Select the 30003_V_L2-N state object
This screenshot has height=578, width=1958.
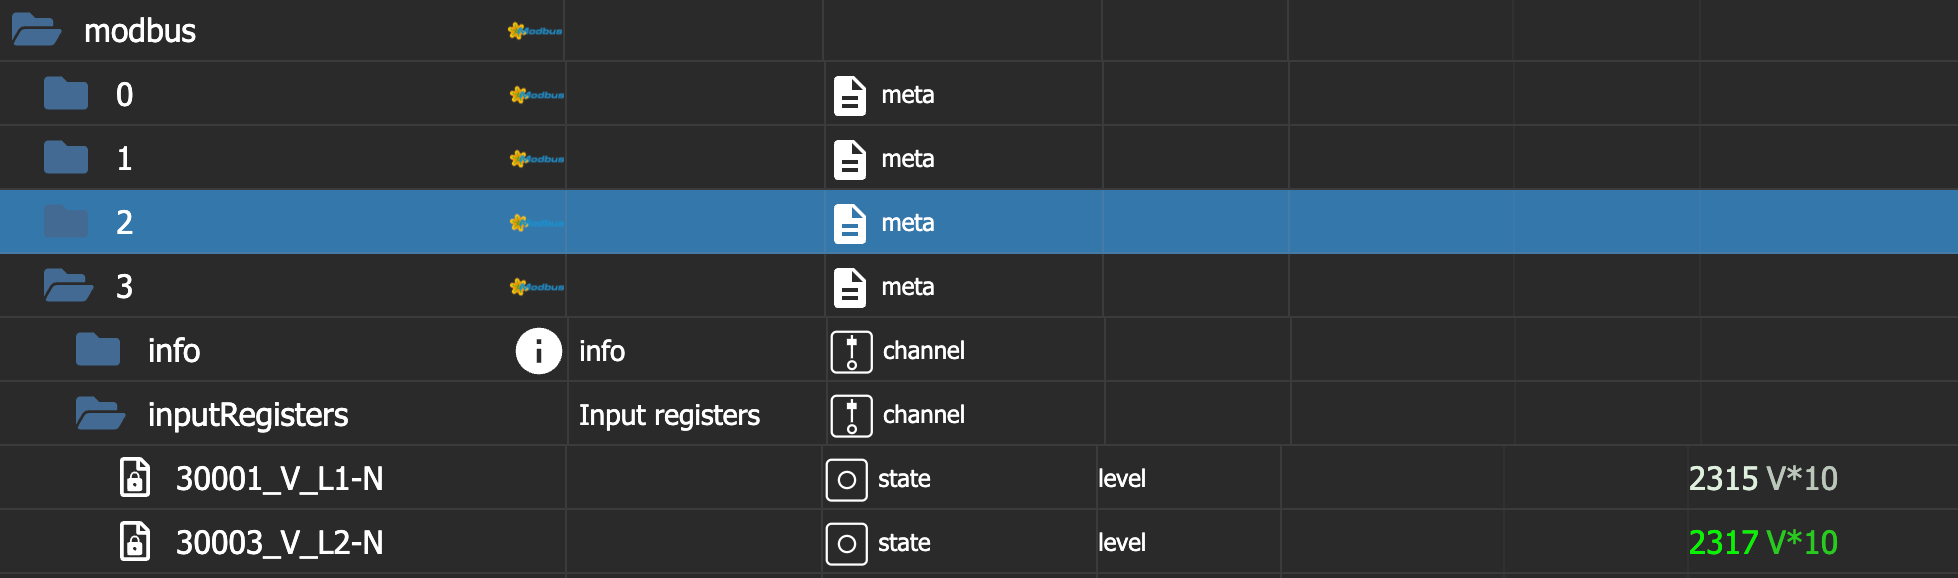tap(279, 543)
